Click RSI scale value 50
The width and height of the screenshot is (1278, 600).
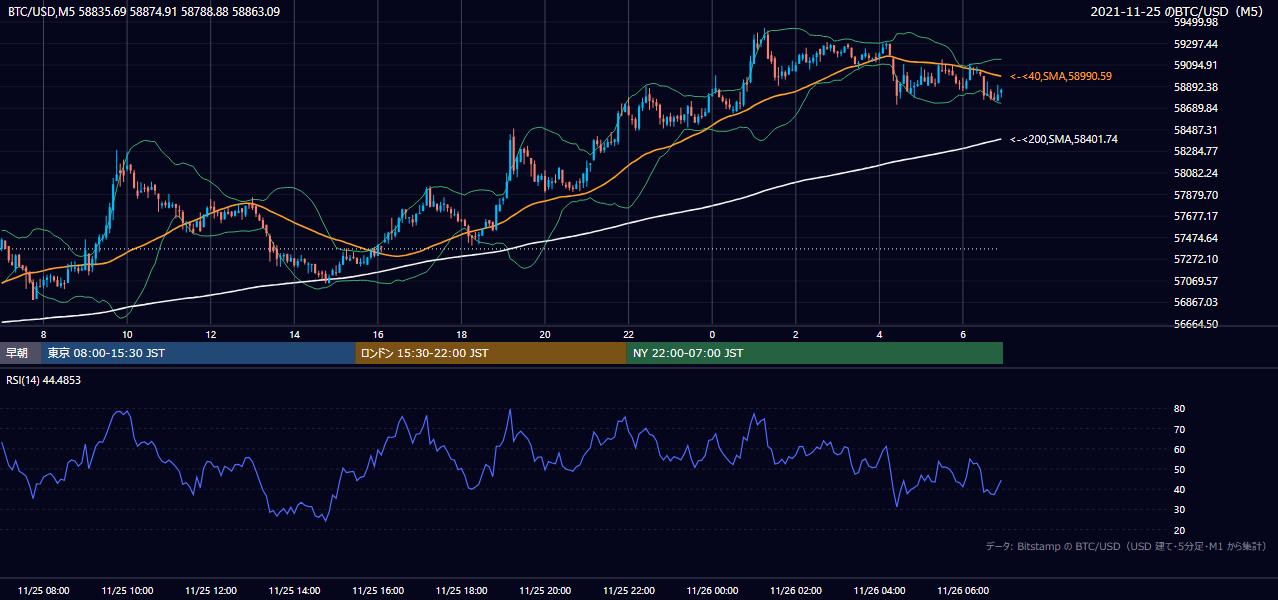1179,469
